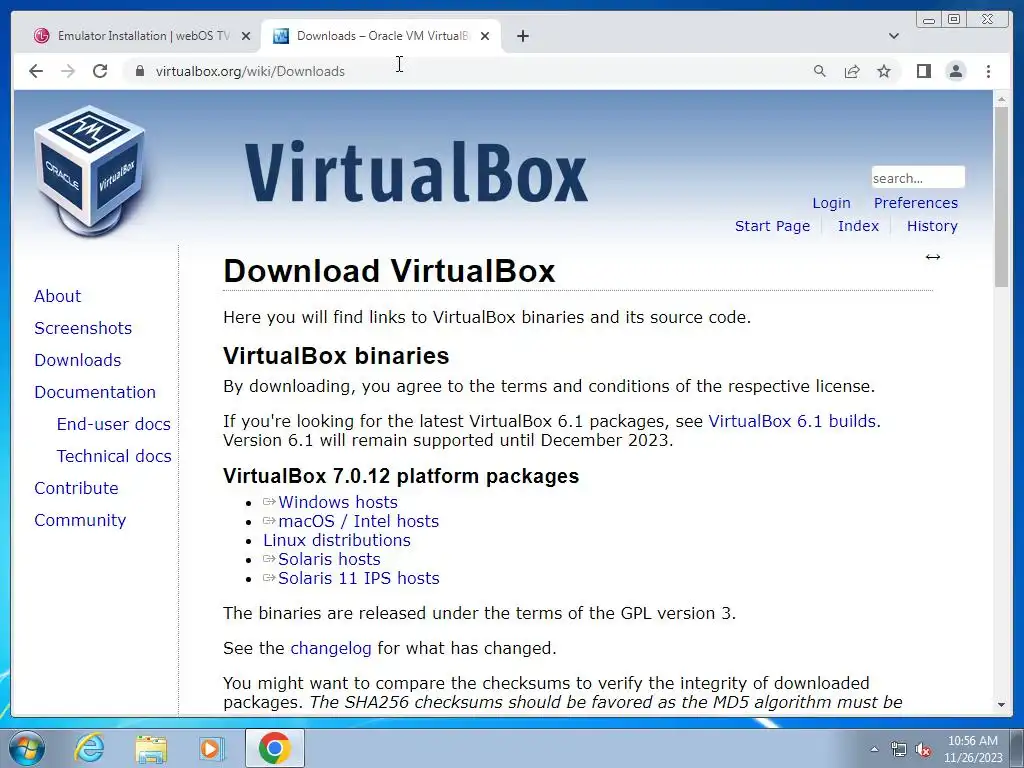Go to Start Page

tap(772, 226)
